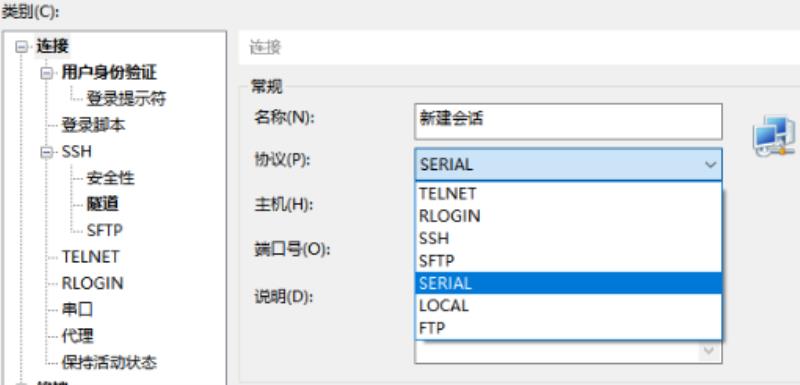Click the 名称 session name field
800x385 pixels.
(568, 121)
